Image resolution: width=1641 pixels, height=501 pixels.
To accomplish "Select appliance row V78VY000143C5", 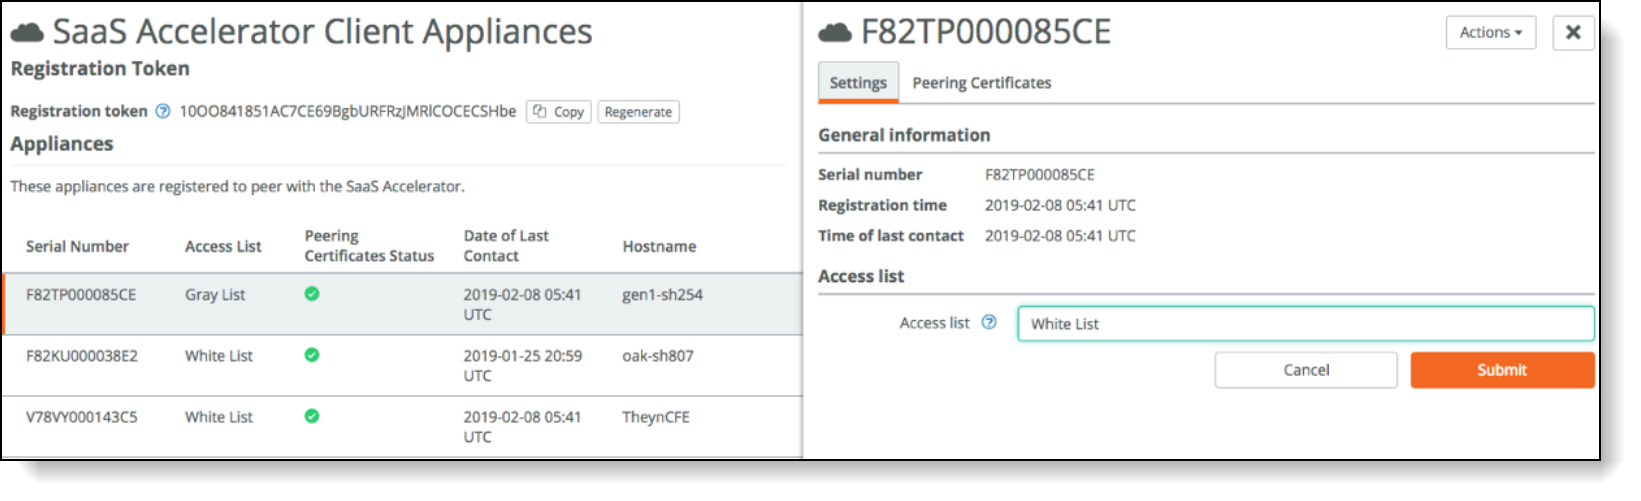I will (x=403, y=426).
